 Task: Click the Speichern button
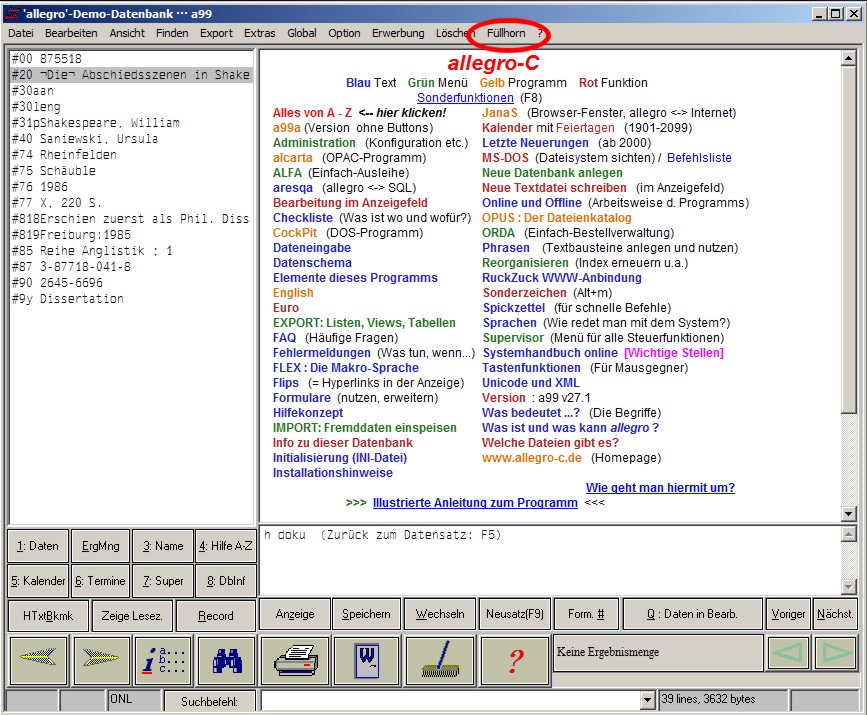point(366,614)
